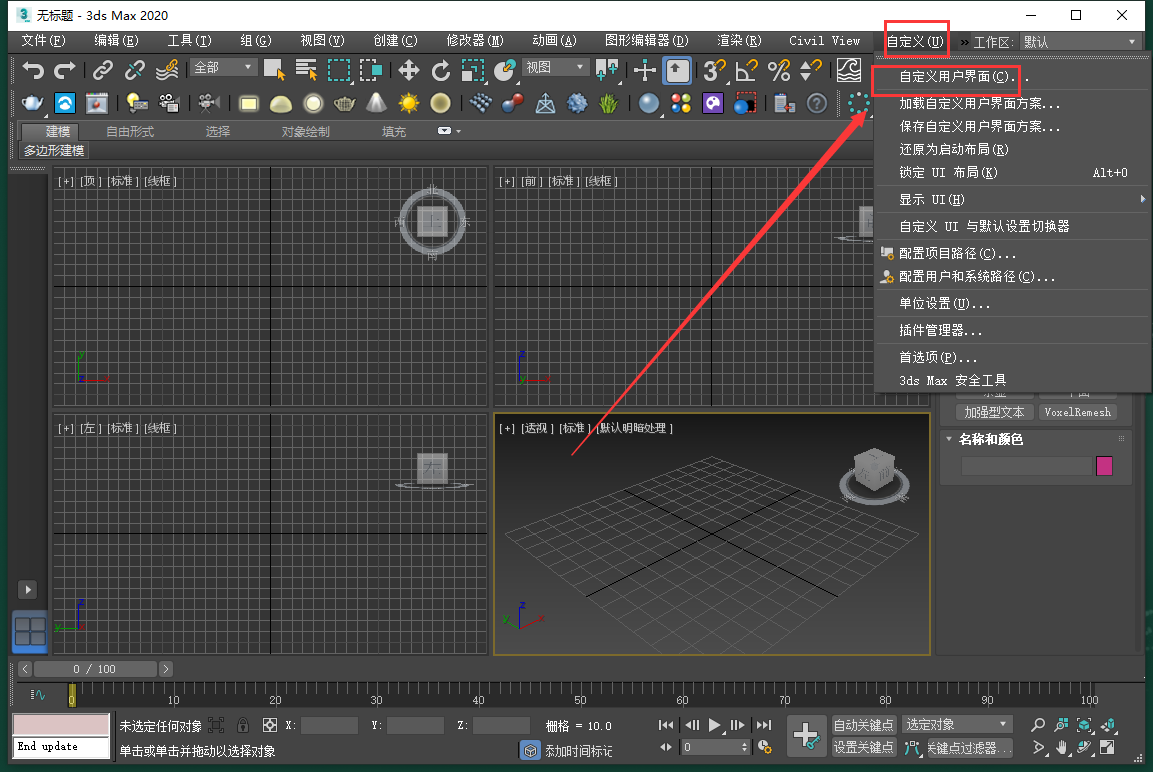Click the sun light icon
Image resolution: width=1153 pixels, height=772 pixels.
pyautogui.click(x=408, y=104)
